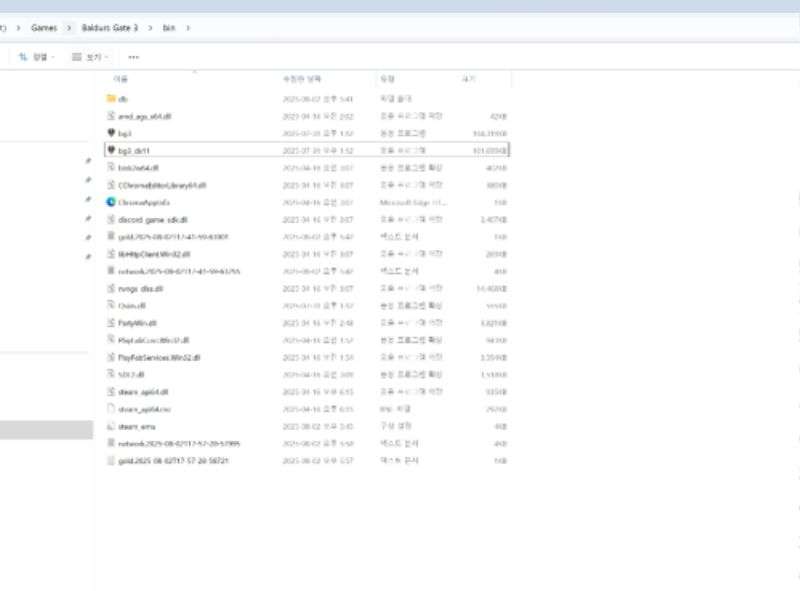Image resolution: width=800 pixels, height=591 pixels.
Task: Click the bg3 application heart icon
Action: 111,133
